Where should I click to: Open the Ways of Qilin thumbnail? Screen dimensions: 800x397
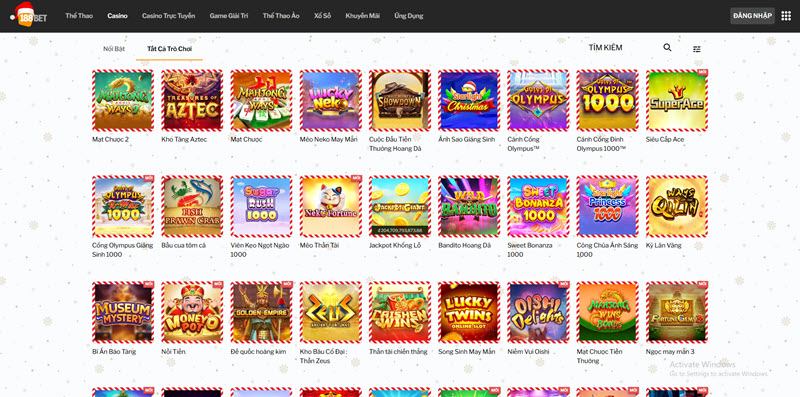(677, 207)
